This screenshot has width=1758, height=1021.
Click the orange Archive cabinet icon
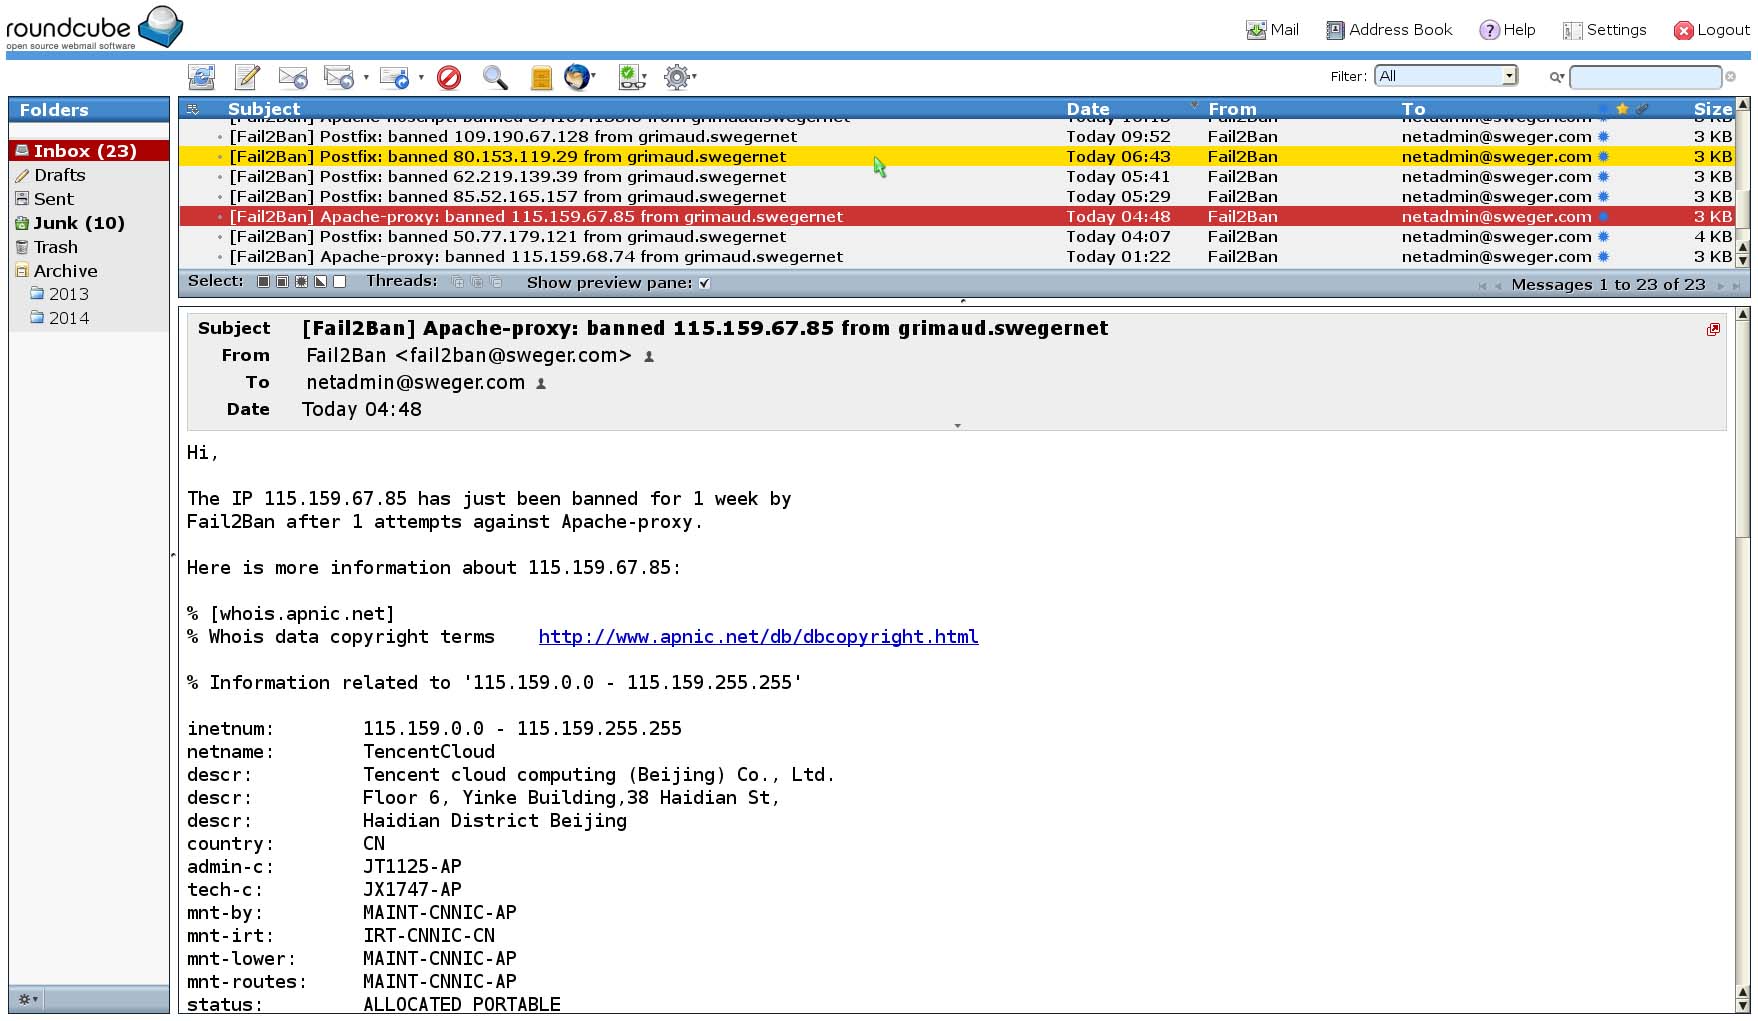click(x=541, y=77)
